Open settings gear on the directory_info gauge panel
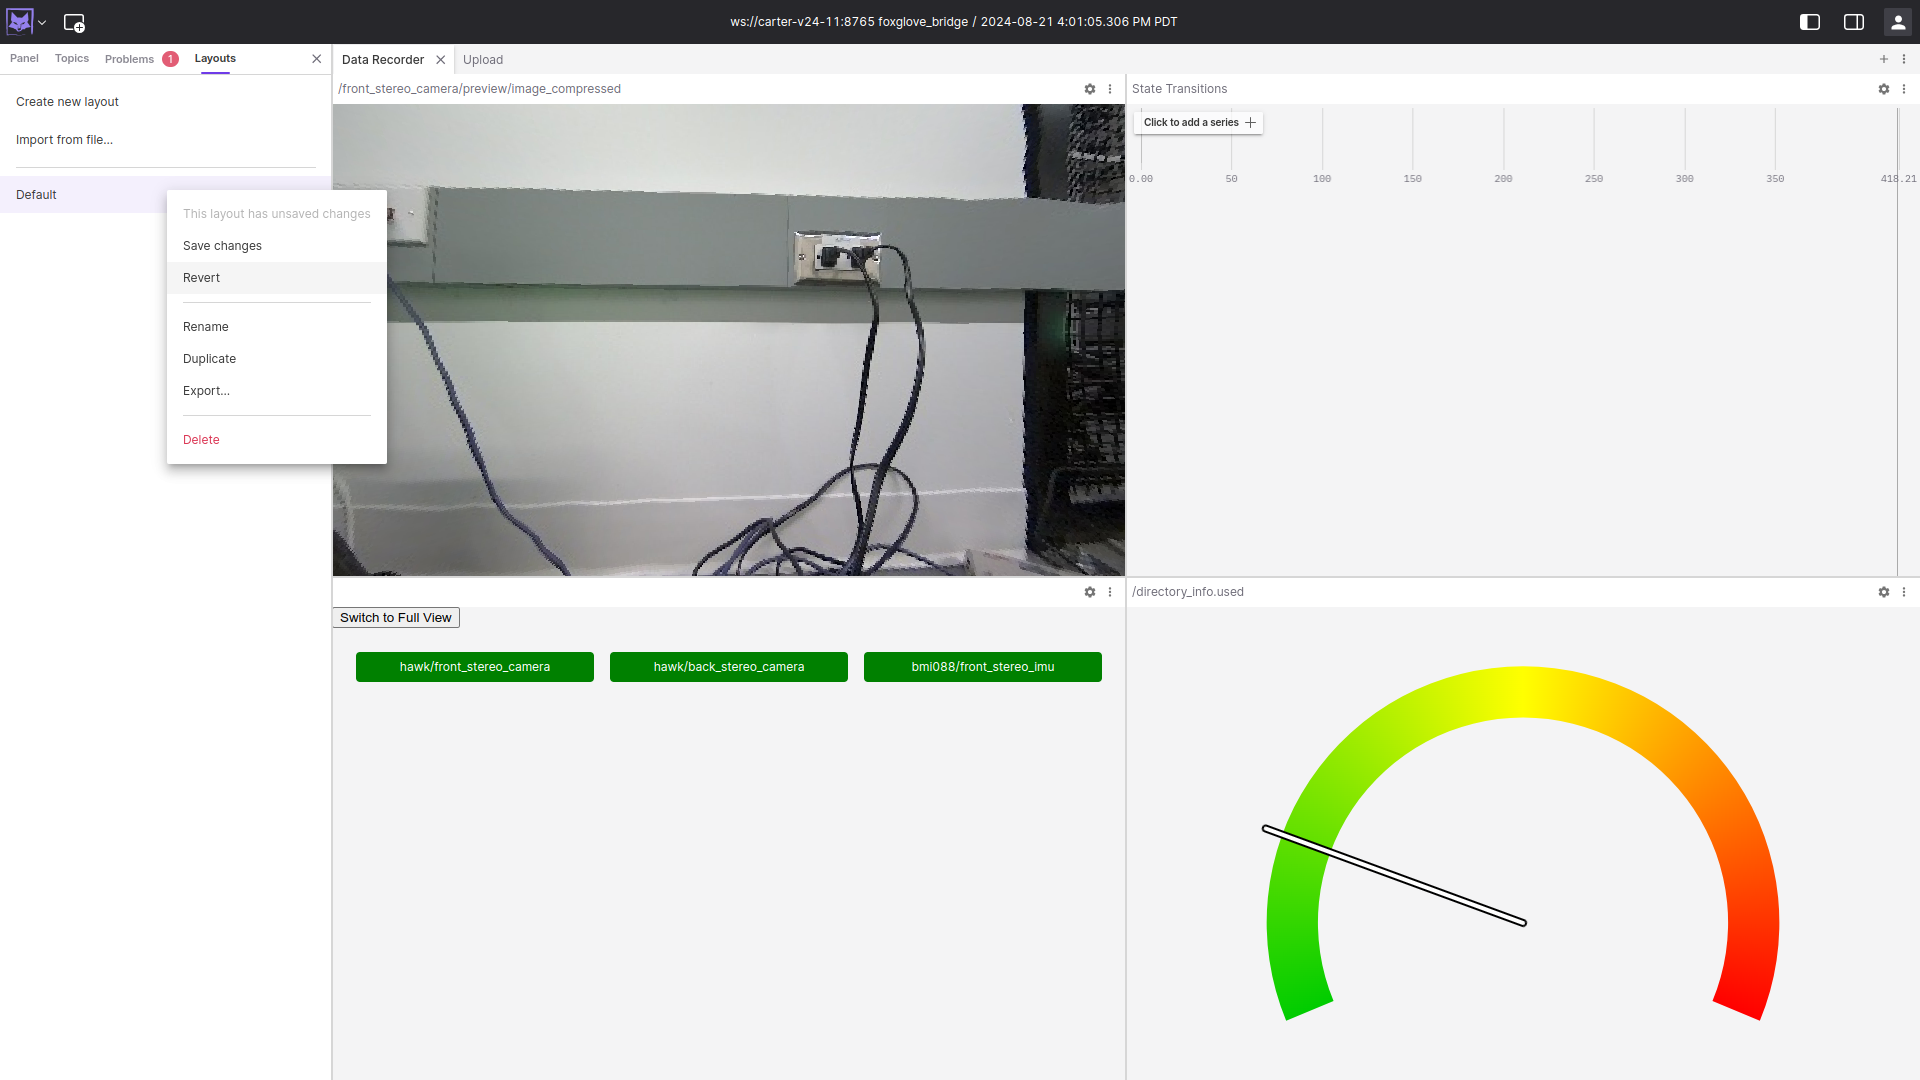This screenshot has height=1080, width=1920. pyautogui.click(x=1884, y=592)
